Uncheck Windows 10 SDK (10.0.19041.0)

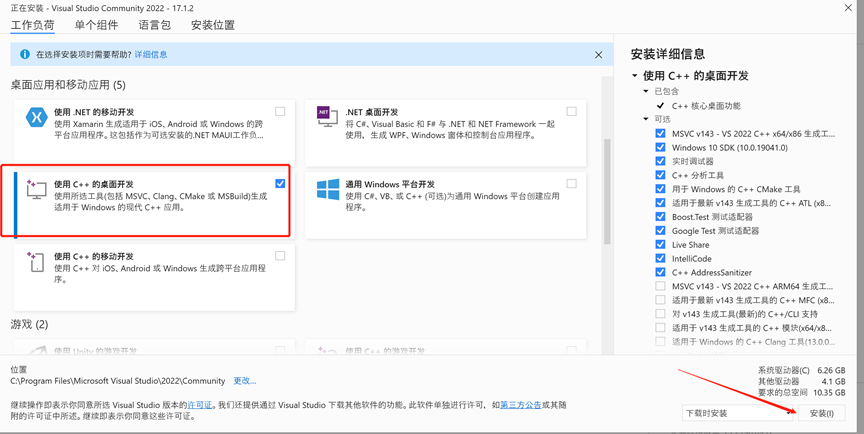tap(660, 147)
